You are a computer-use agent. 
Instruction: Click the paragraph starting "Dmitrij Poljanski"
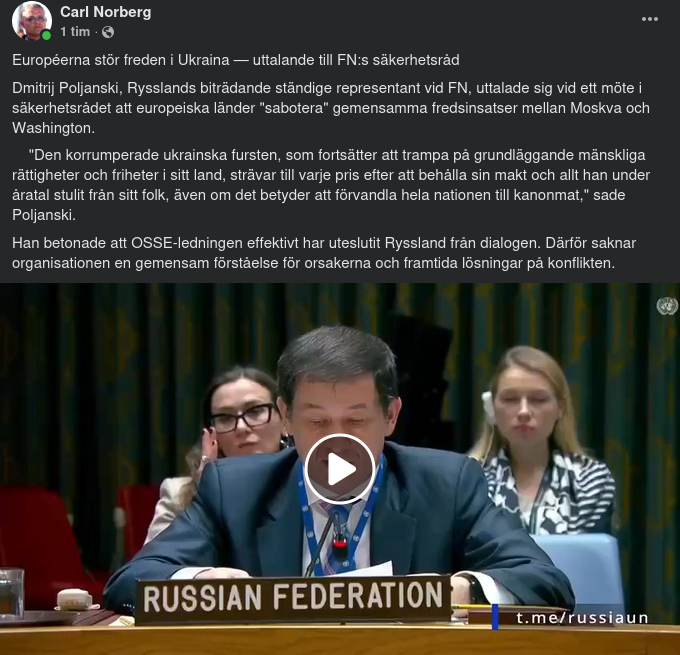coord(331,108)
